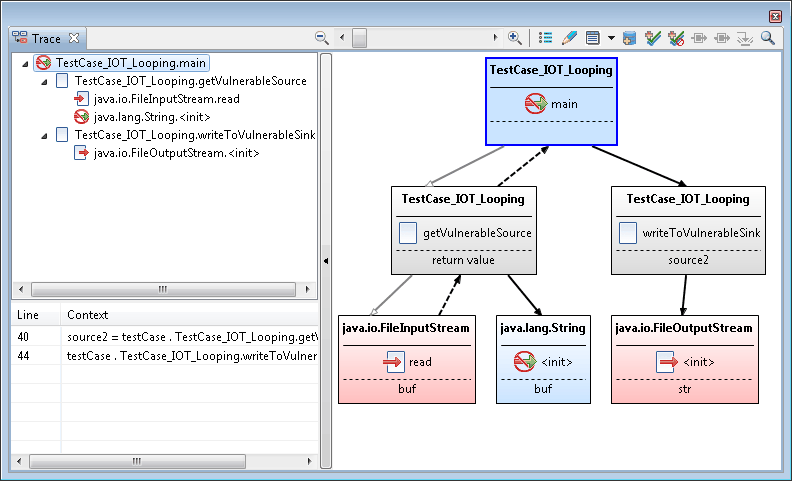Screen dimensions: 792x481
Task: Click the checkmark icon with red prohibition sign
Action: 676,38
